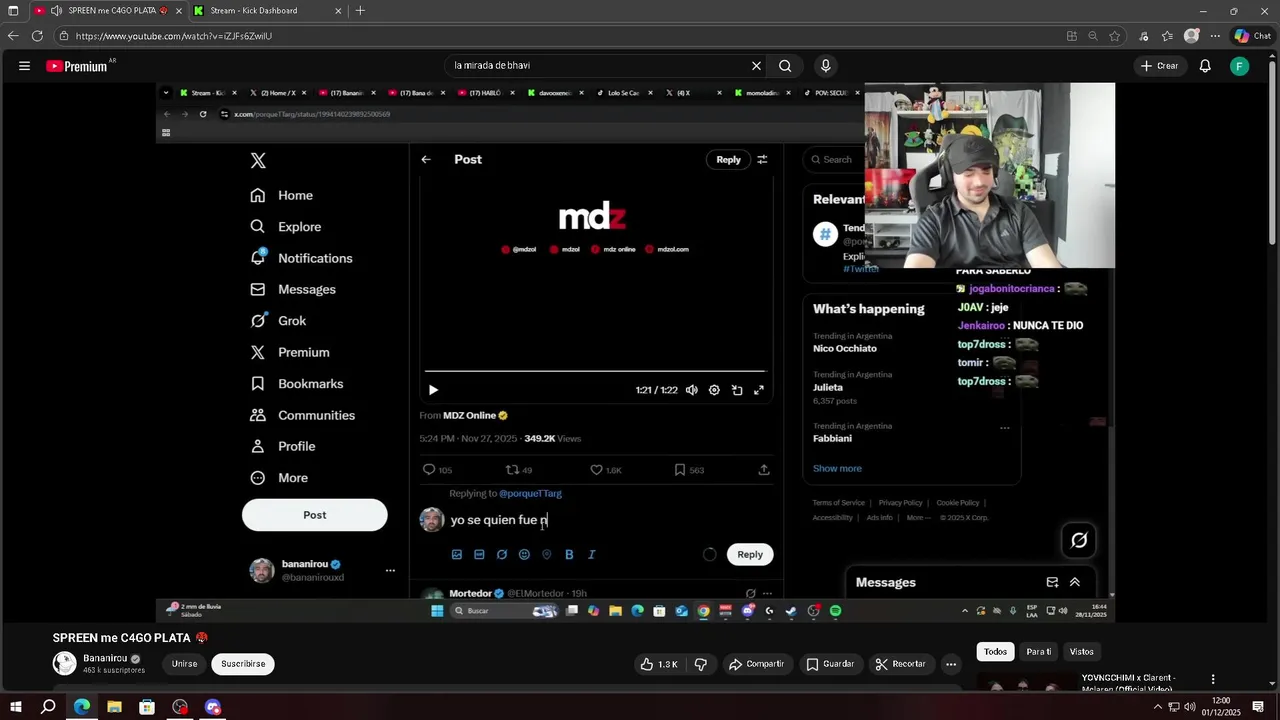
Task: Click the 463 k suscriptores text
Action: pyautogui.click(x=114, y=670)
